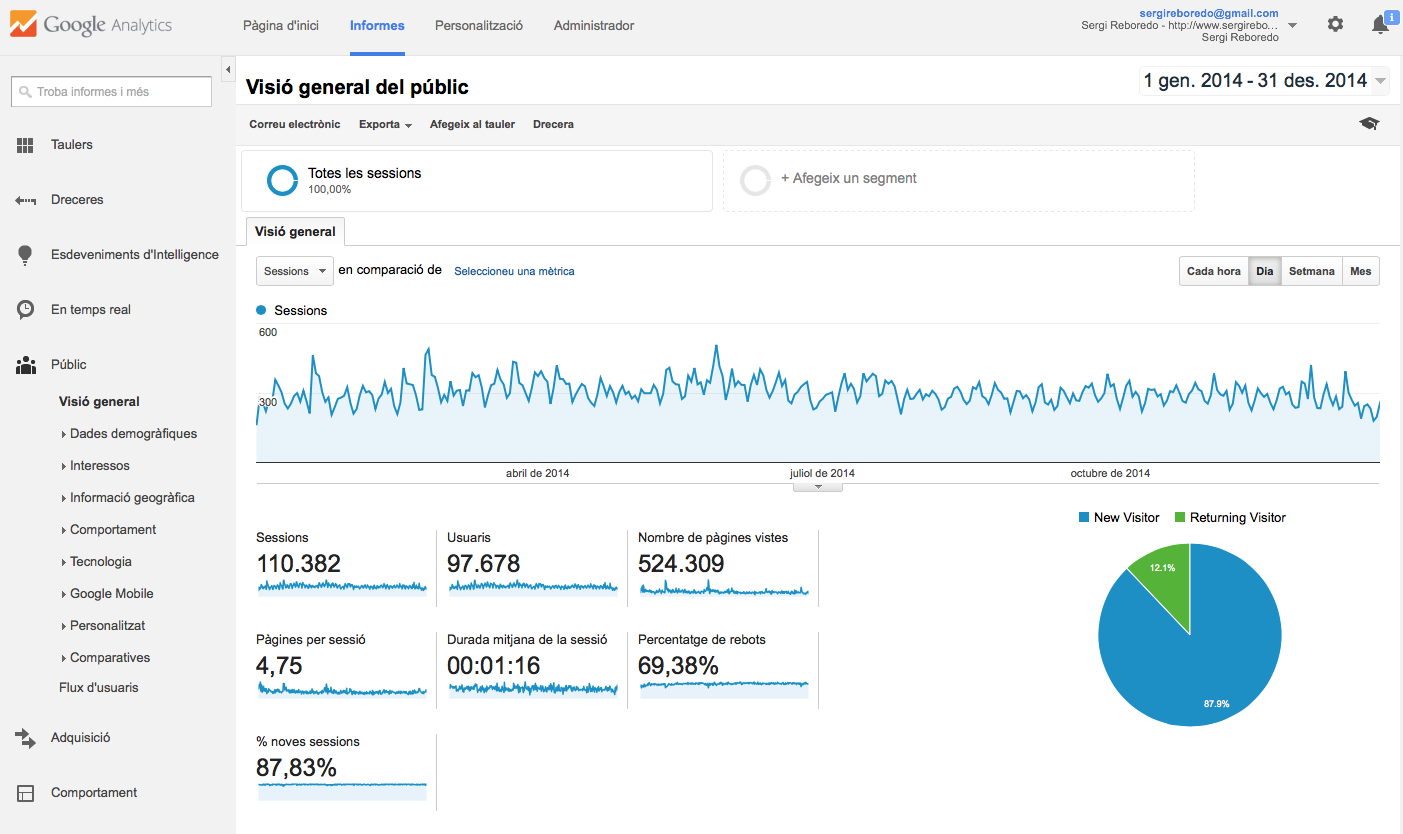Viewport: 1403px width, 834px height.
Task: Click the graduation cap education icon
Action: click(x=1369, y=124)
